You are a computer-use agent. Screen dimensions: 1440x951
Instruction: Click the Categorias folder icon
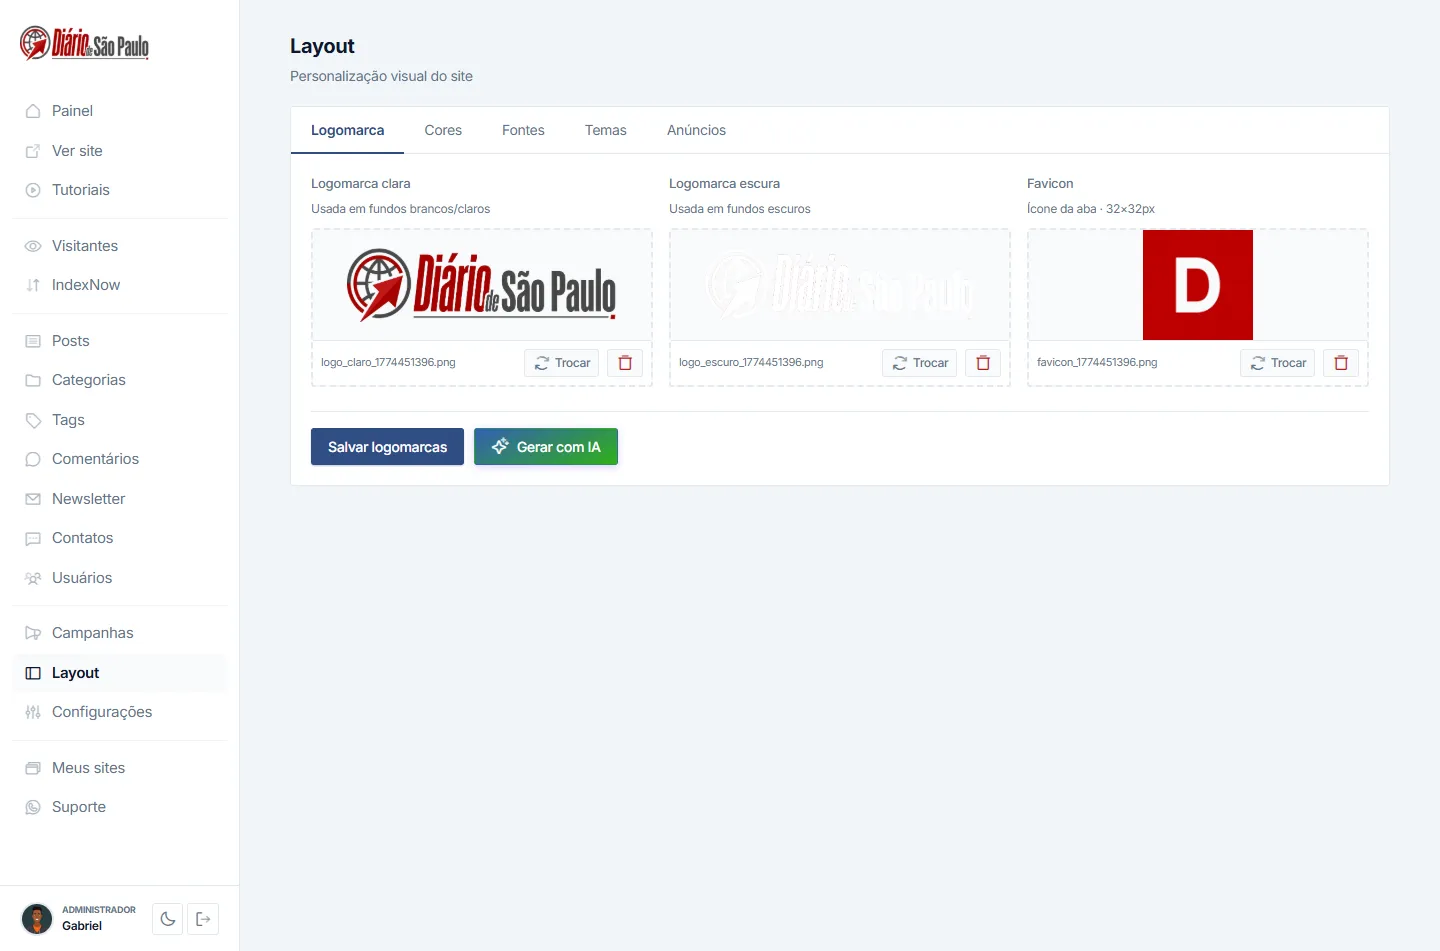click(x=33, y=380)
